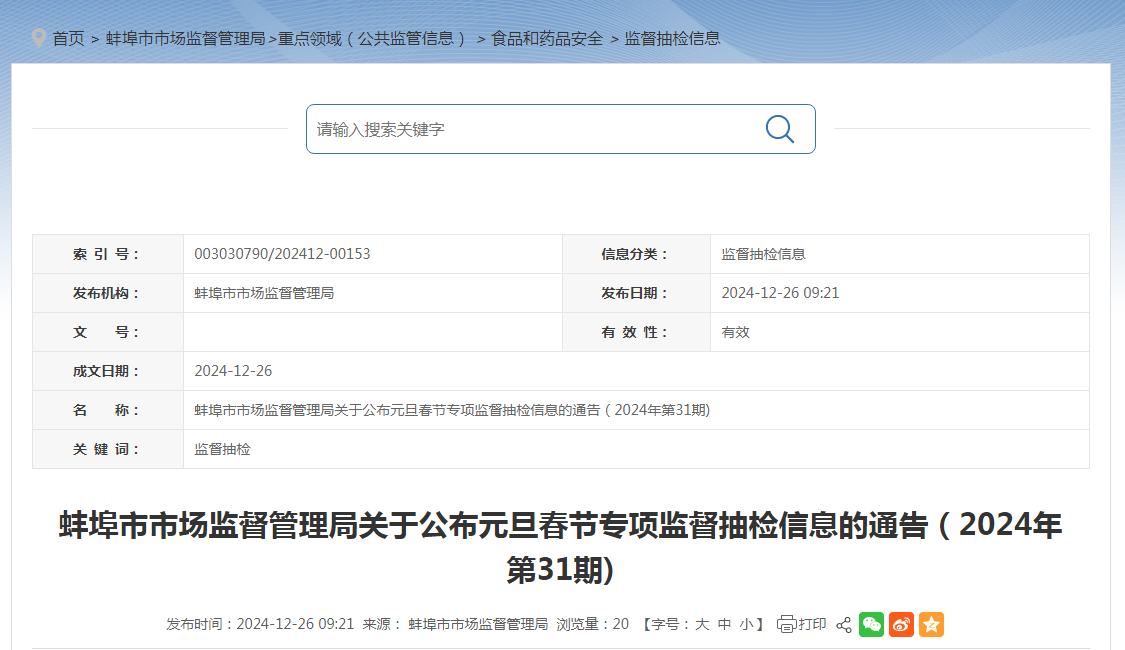The height and width of the screenshot is (650, 1125).
Task: Click the 有效性 label cell
Action: click(636, 332)
